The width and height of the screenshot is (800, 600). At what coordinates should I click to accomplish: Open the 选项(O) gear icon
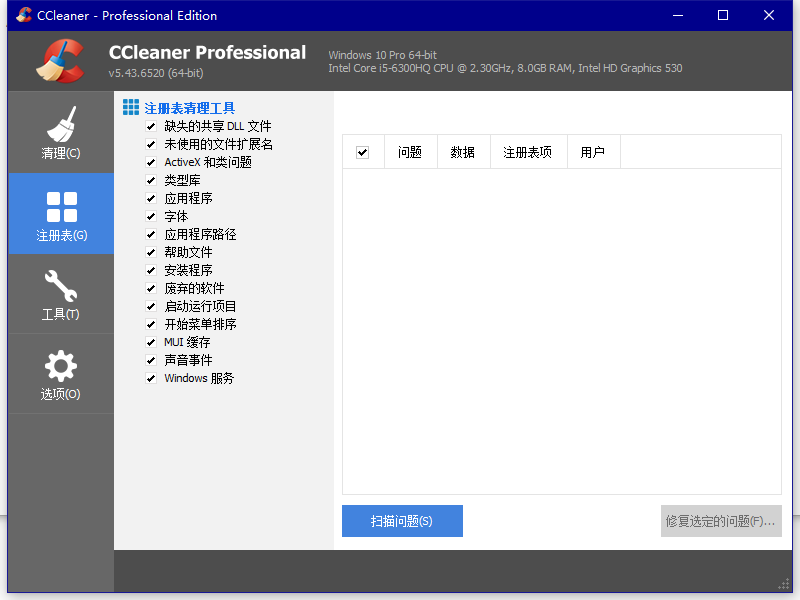coord(61,366)
